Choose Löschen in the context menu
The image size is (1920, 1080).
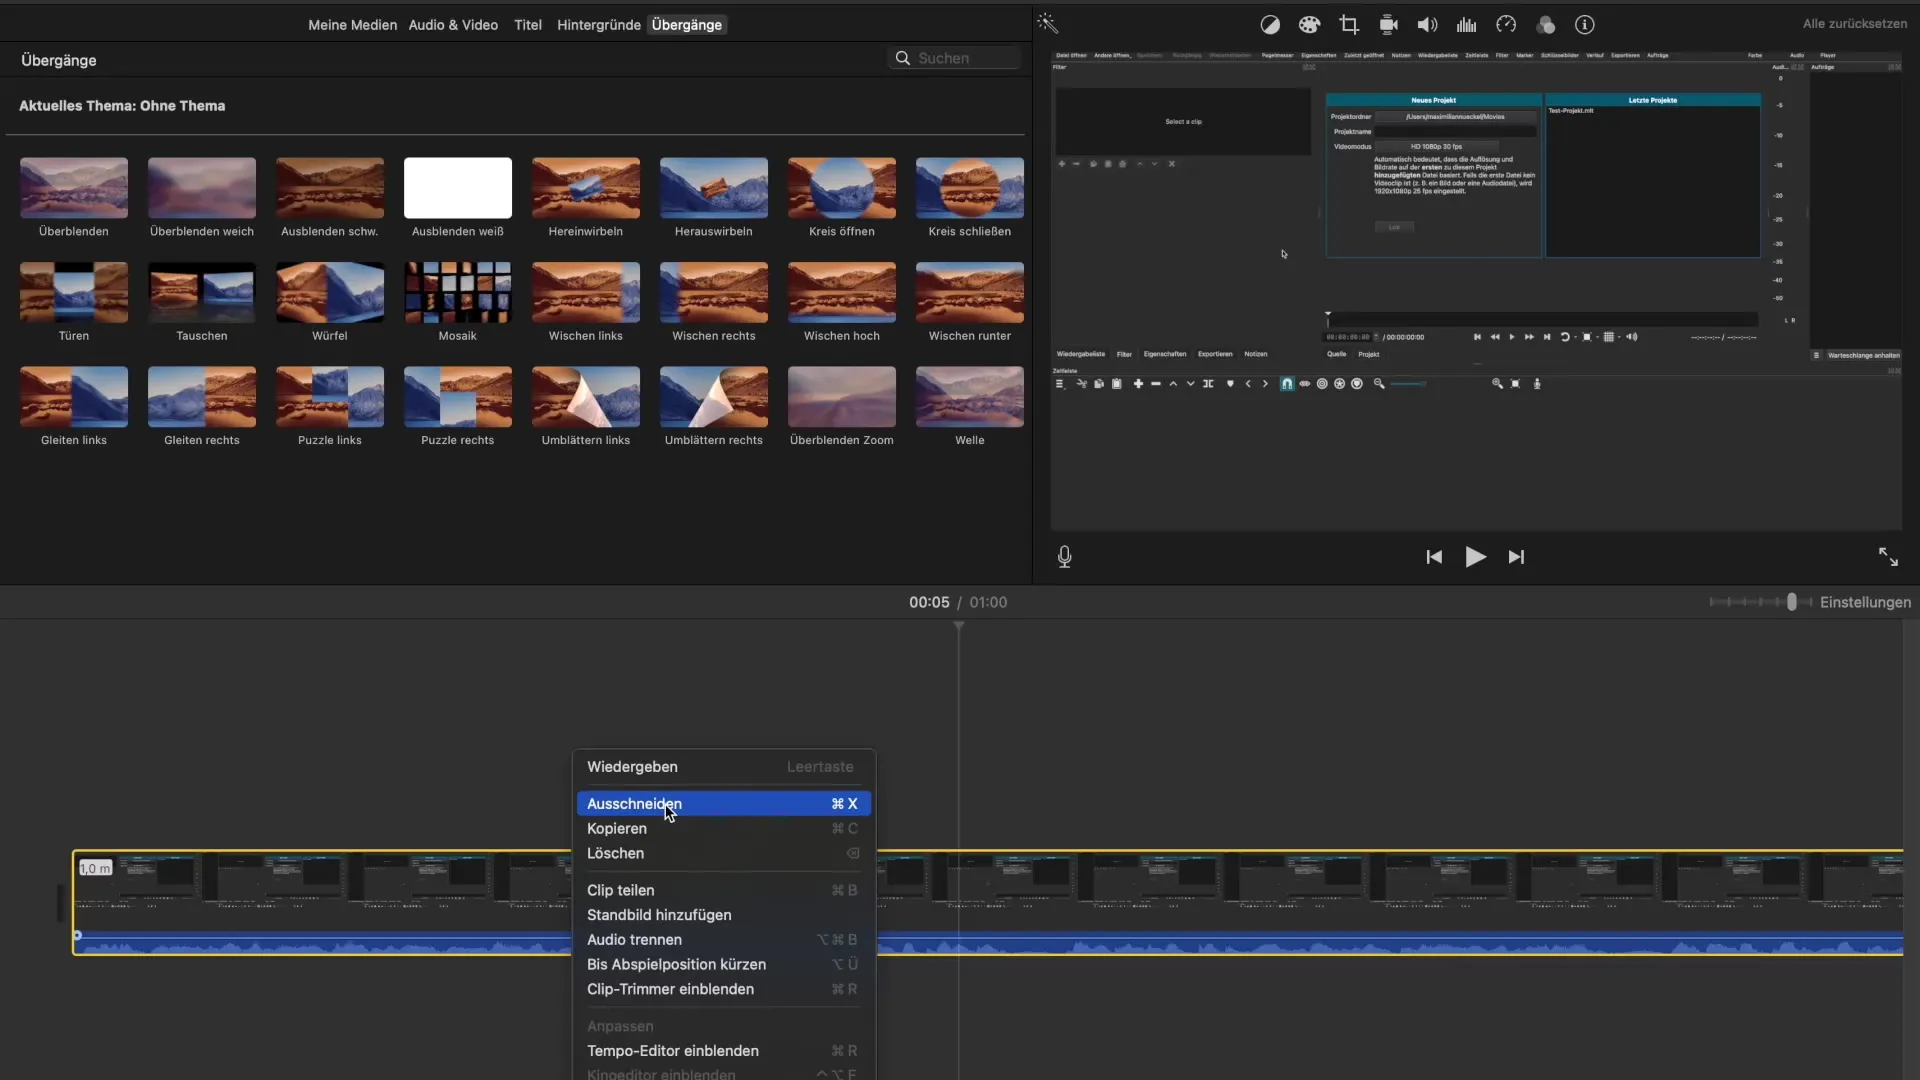coord(724,854)
